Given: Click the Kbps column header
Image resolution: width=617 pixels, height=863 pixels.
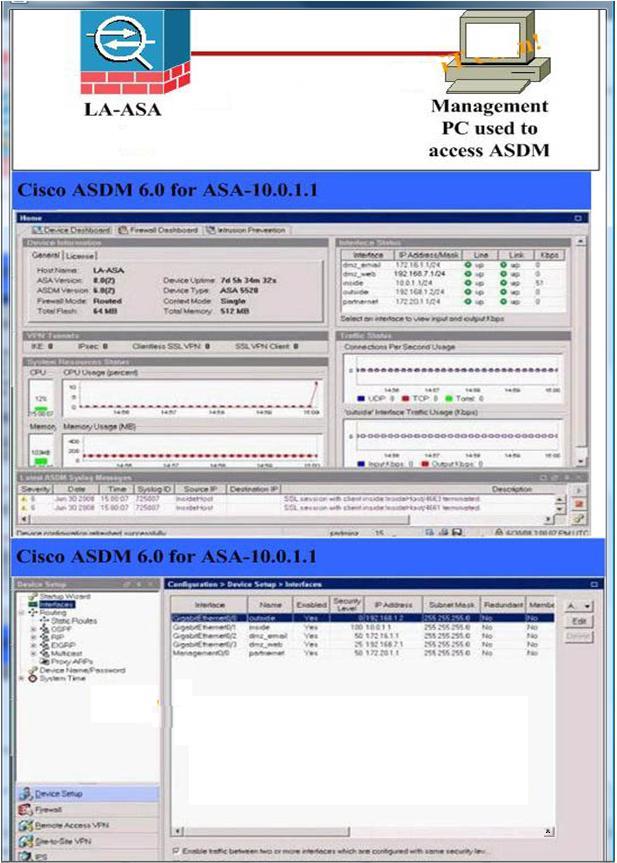Looking at the screenshot, I should tap(549, 255).
